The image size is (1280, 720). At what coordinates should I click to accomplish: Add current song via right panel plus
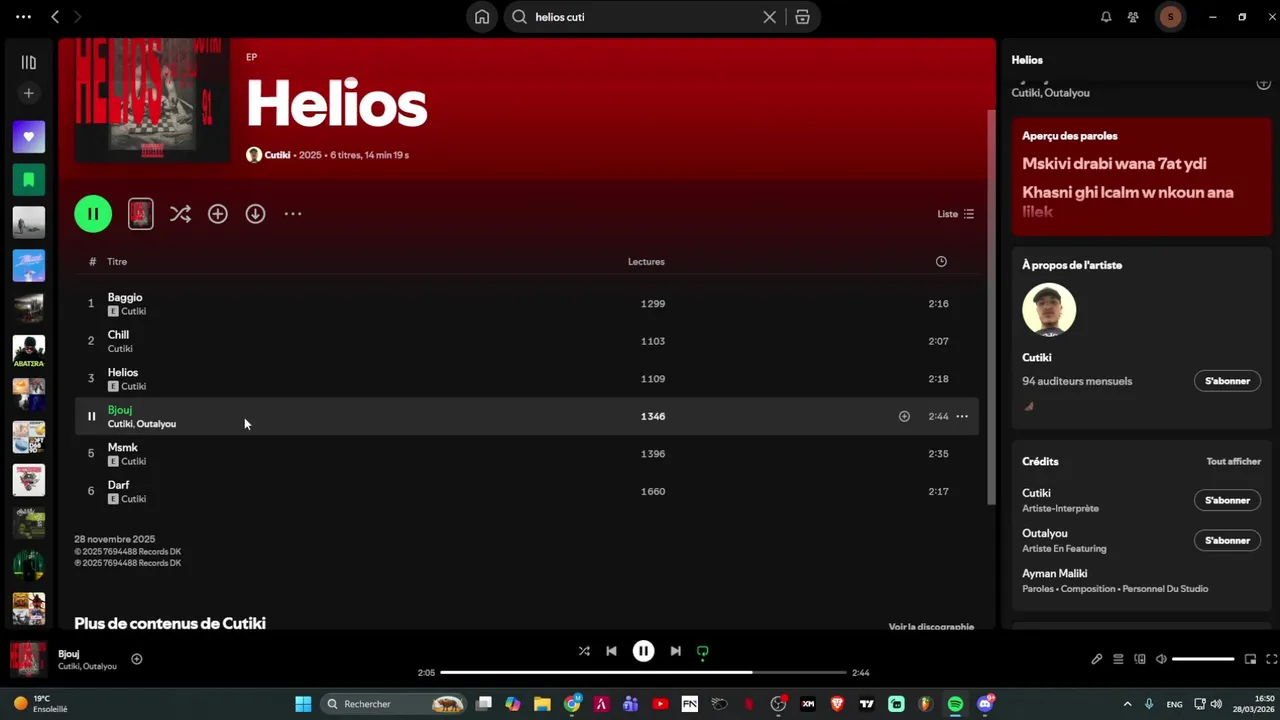(x=1263, y=84)
